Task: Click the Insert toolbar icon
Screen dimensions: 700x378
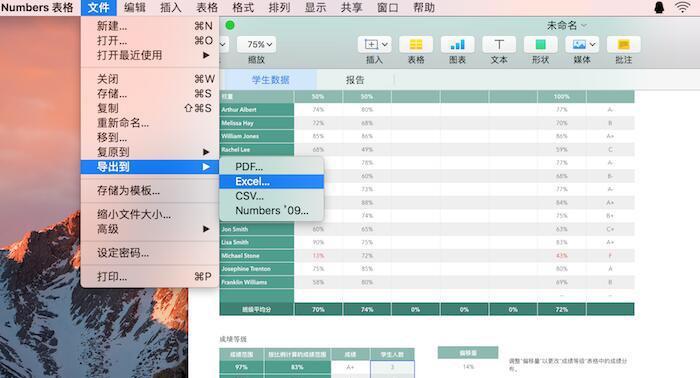Action: point(375,45)
